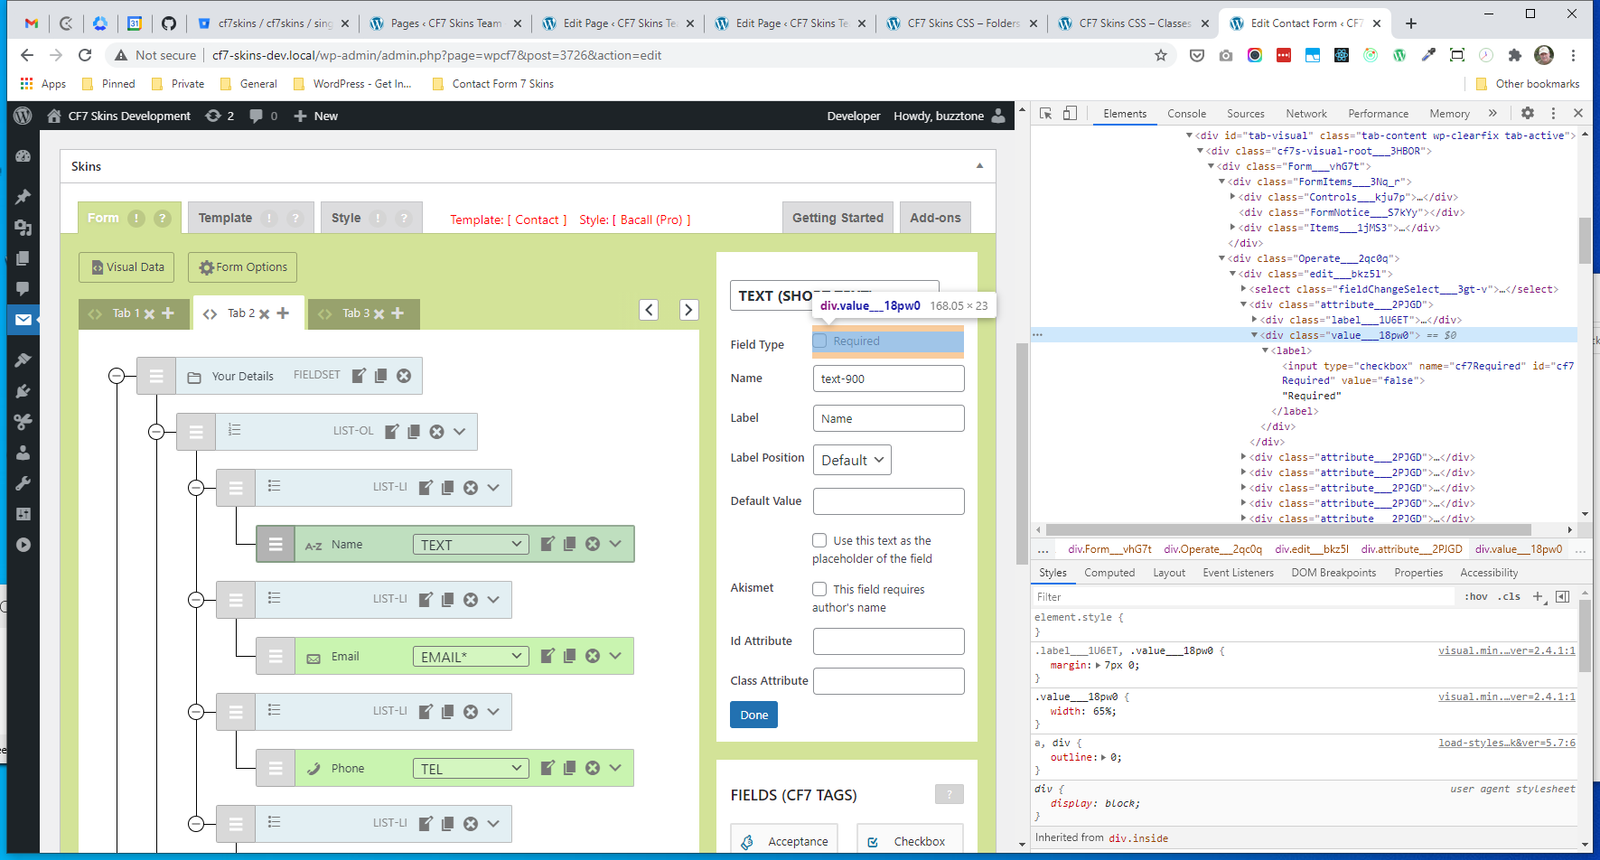The height and width of the screenshot is (860, 1600).
Task: Open the DevTools element inspector picker
Action: point(1046,114)
